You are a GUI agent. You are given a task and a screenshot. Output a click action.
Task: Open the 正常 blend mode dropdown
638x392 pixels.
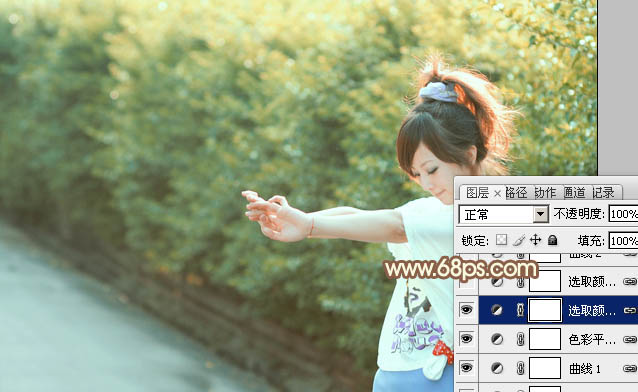click(x=504, y=214)
